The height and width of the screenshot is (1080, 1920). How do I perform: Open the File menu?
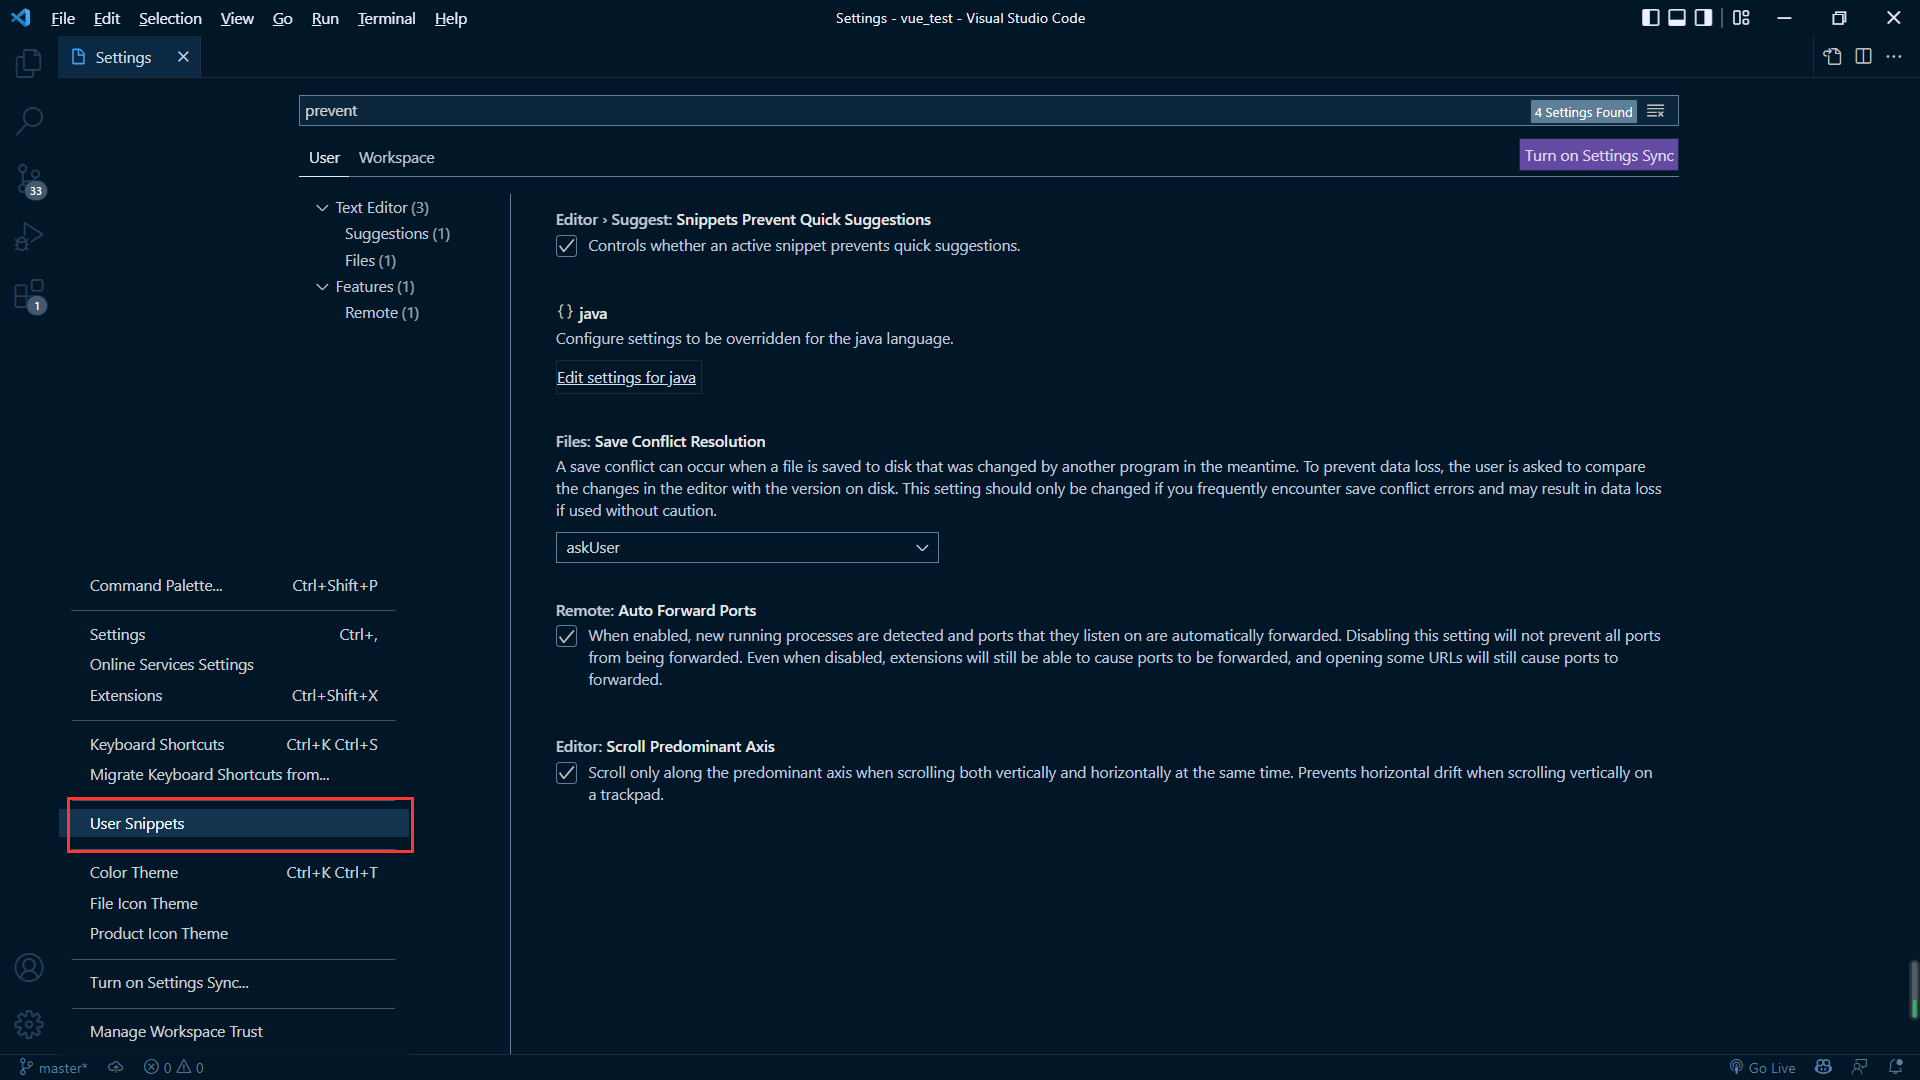[x=63, y=18]
